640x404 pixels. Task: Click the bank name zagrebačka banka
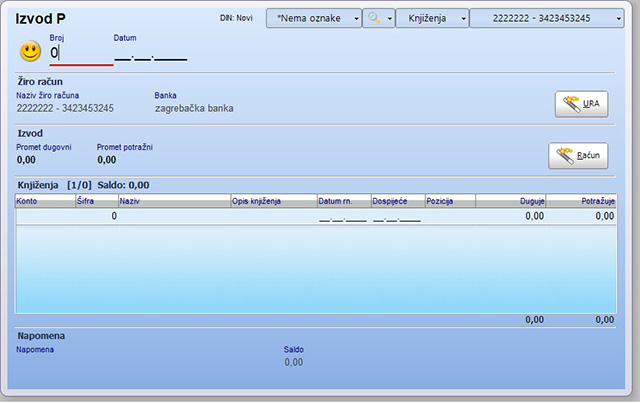[194, 109]
